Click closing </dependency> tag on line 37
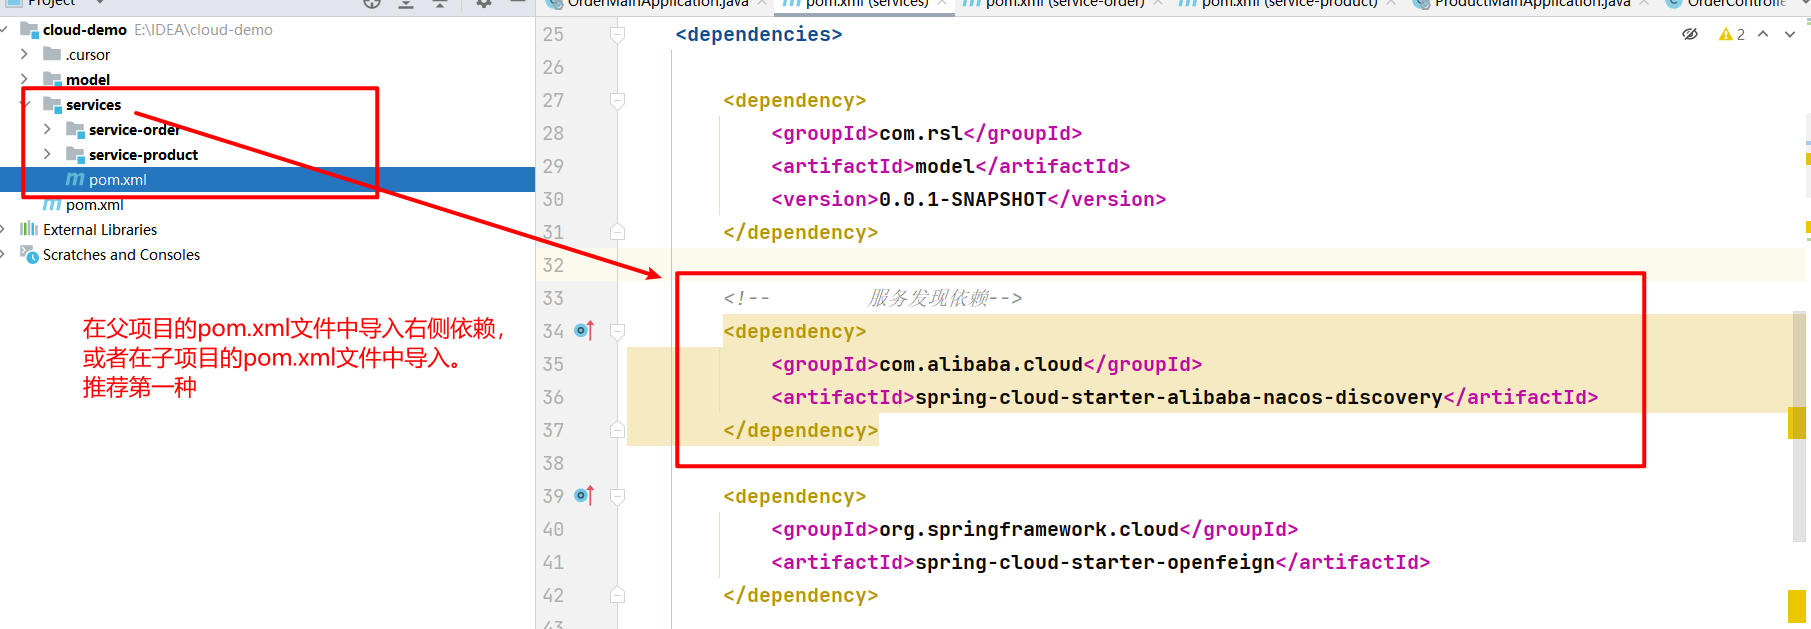 (801, 430)
